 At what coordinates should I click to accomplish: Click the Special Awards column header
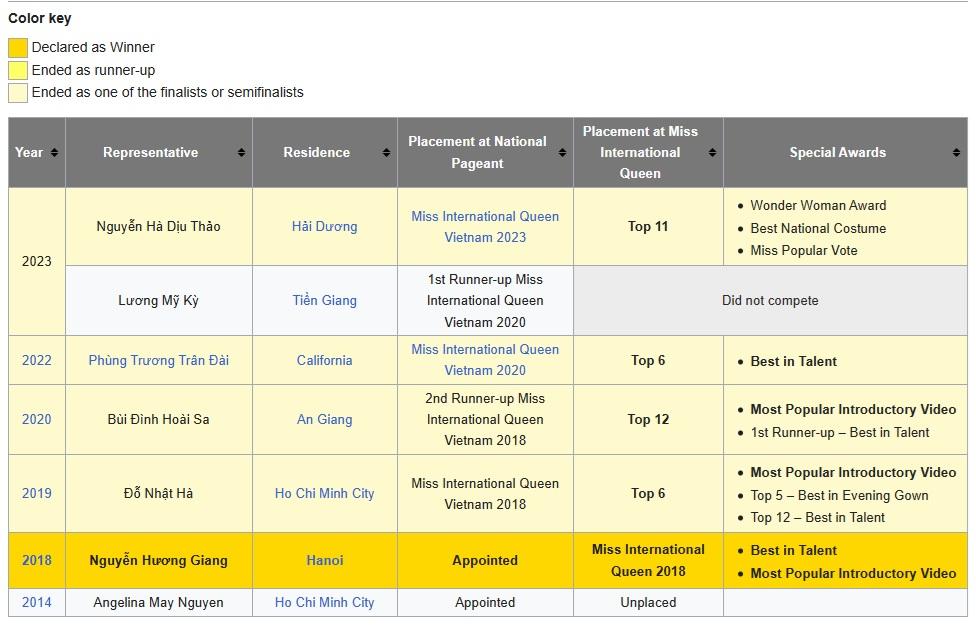pyautogui.click(x=845, y=152)
